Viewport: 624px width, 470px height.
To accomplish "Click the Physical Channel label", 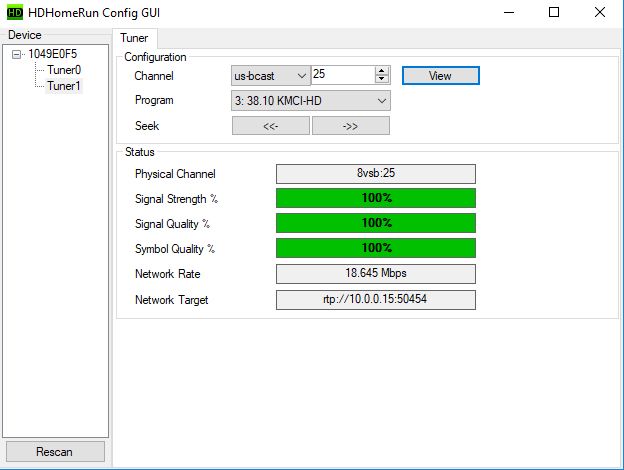I will 175,174.
